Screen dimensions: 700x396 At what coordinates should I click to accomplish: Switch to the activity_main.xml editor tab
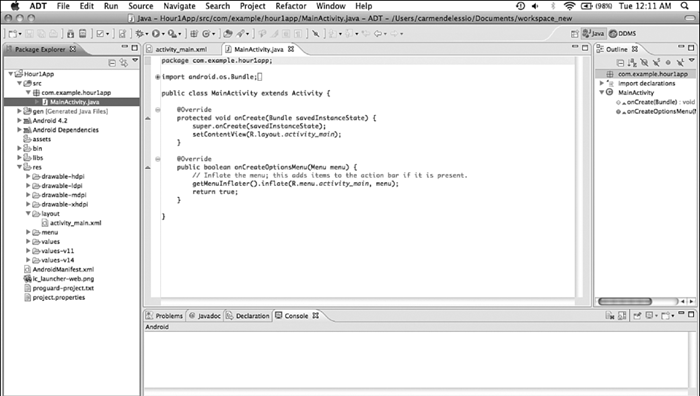(x=181, y=49)
